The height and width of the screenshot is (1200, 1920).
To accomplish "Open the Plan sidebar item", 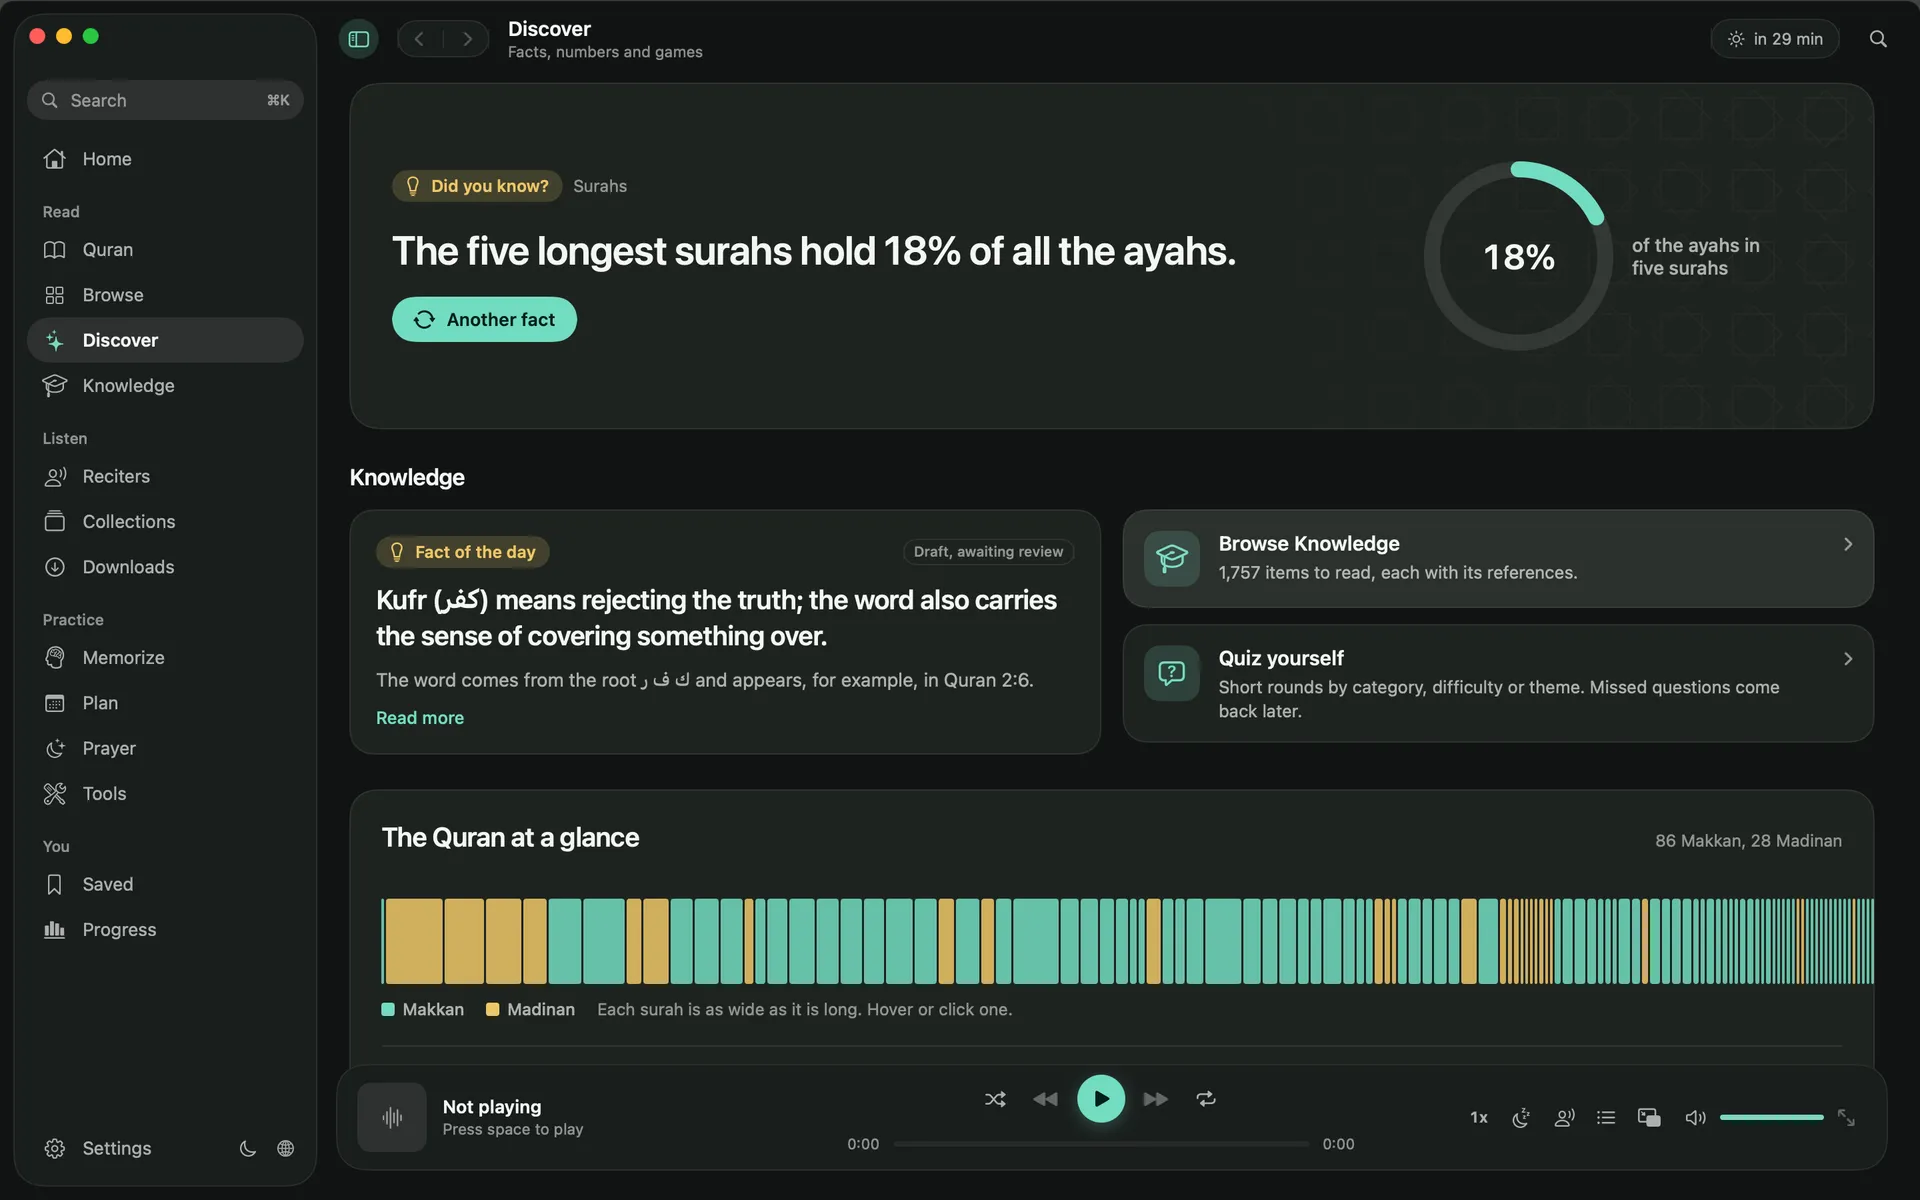I will click(x=165, y=703).
